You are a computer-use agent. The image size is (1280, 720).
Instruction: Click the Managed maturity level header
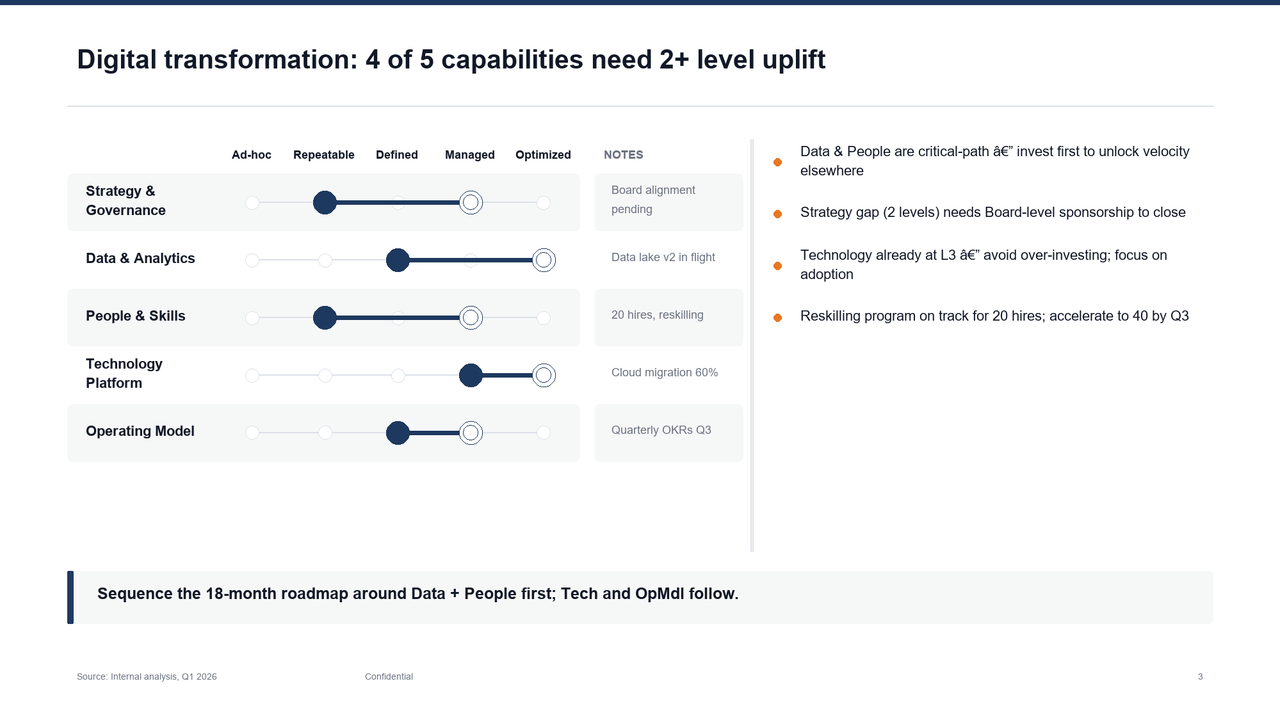click(470, 155)
